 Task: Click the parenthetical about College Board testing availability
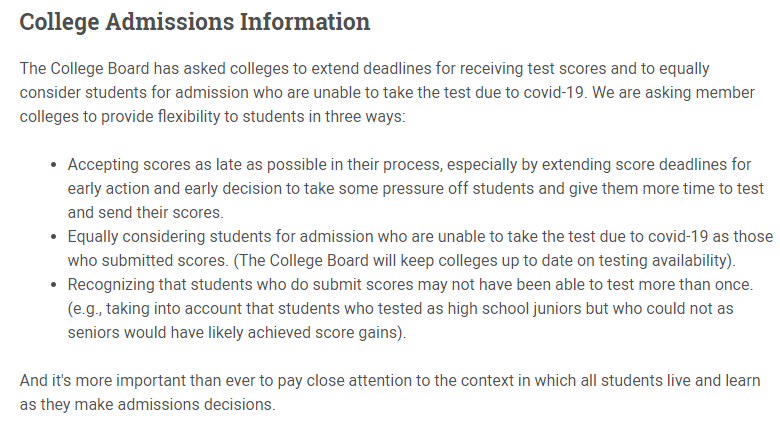[484, 261]
